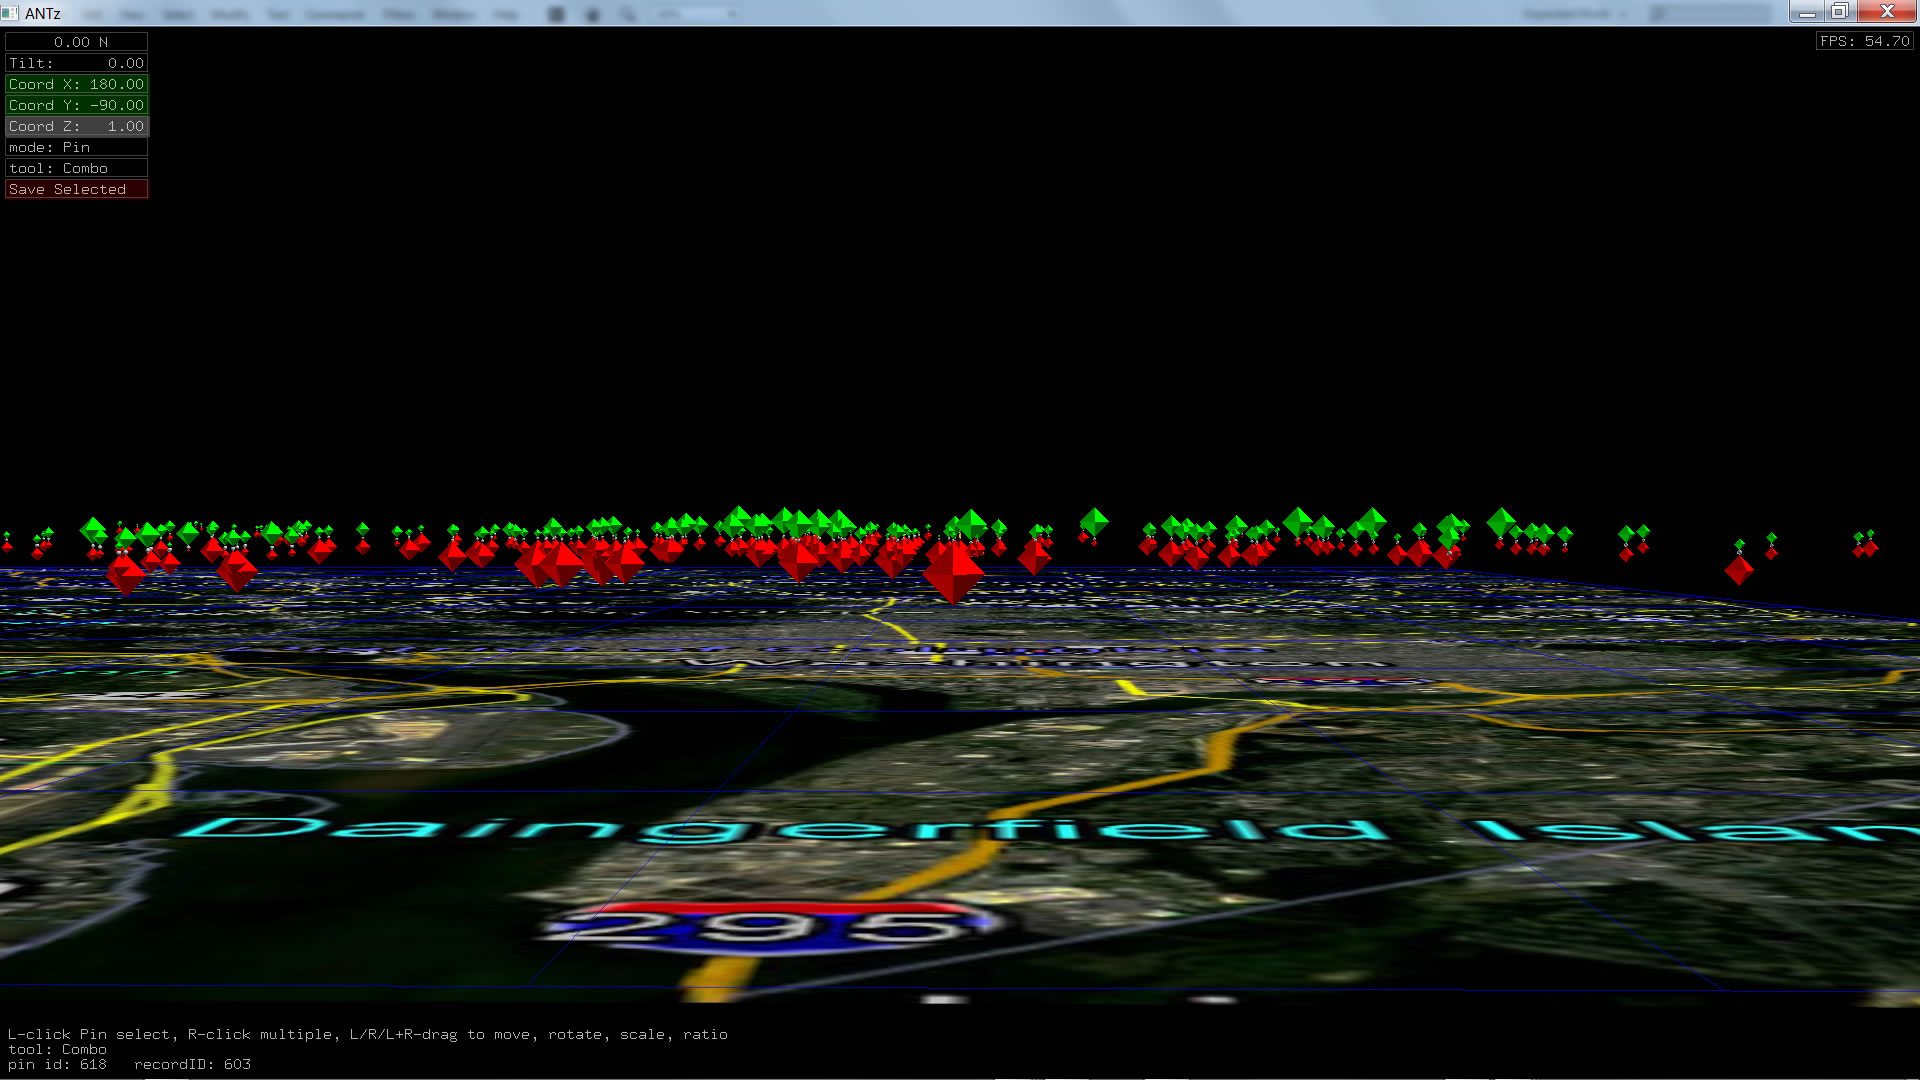This screenshot has width=1920, height=1080.
Task: Click the Tilt value field
Action: [77, 63]
